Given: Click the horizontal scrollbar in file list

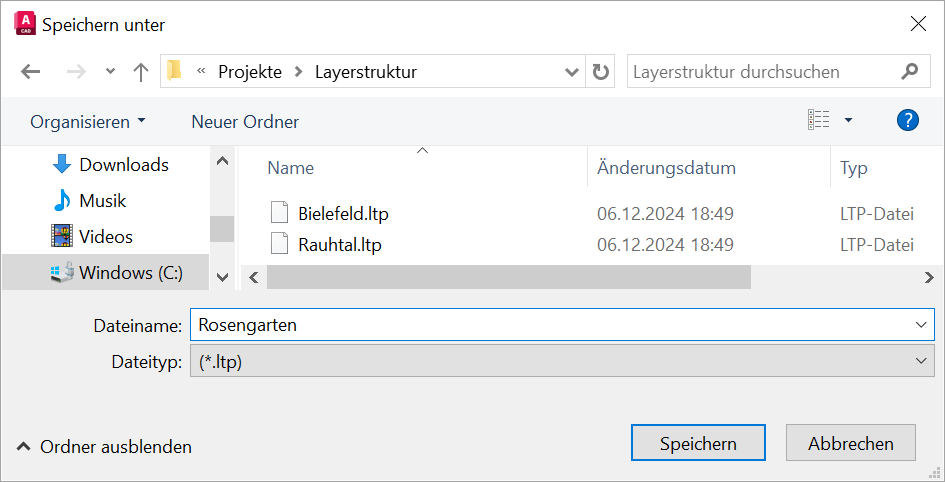Looking at the screenshot, I should (x=508, y=277).
